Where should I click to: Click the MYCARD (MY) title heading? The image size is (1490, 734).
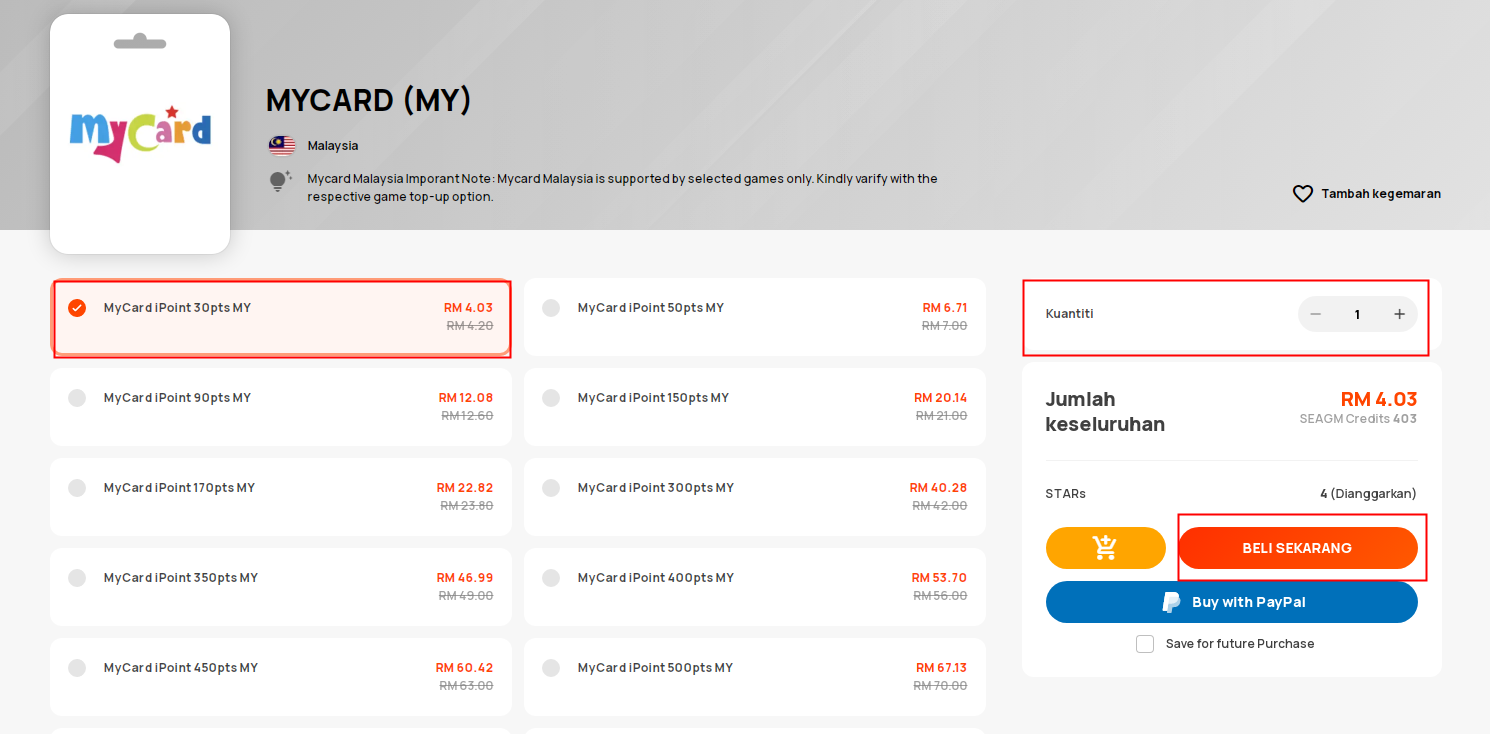[x=369, y=100]
